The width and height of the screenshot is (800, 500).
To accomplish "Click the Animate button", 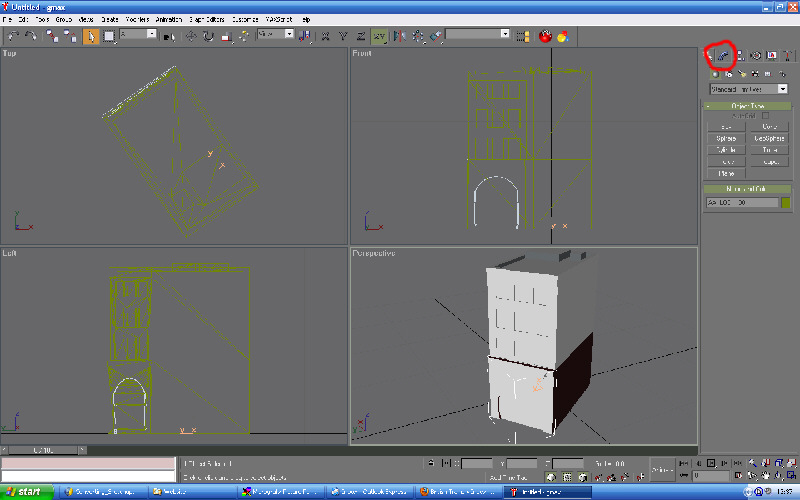I will (x=663, y=469).
